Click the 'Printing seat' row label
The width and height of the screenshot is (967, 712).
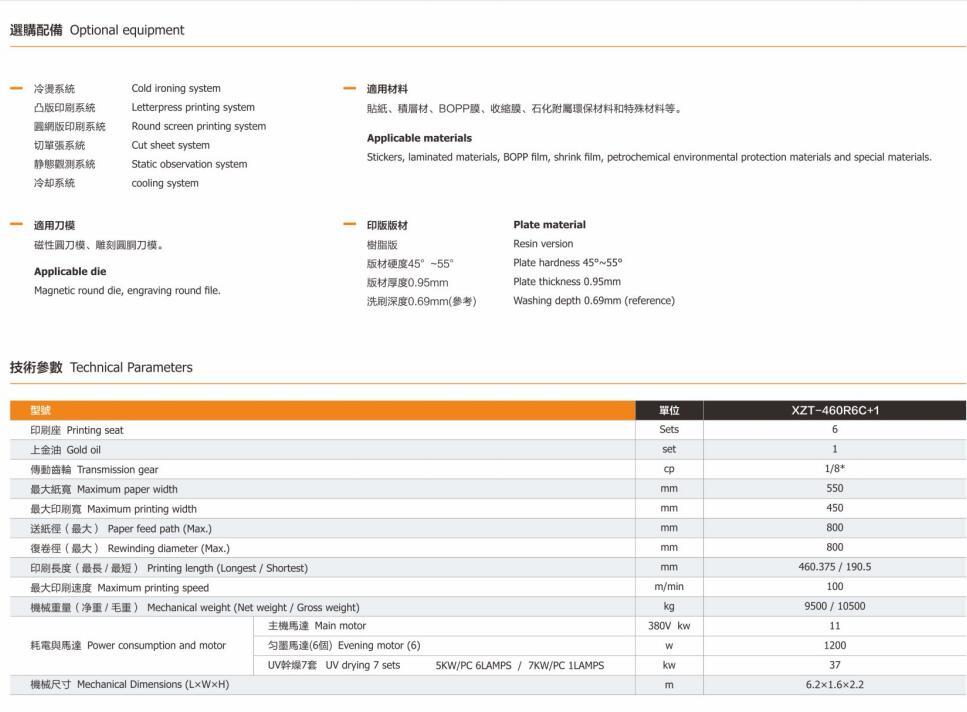tap(95, 430)
